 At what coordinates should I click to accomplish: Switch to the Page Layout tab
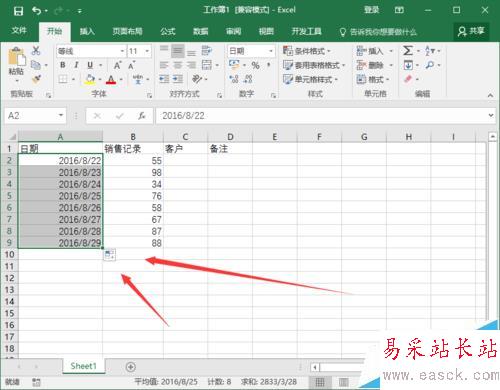[127, 31]
